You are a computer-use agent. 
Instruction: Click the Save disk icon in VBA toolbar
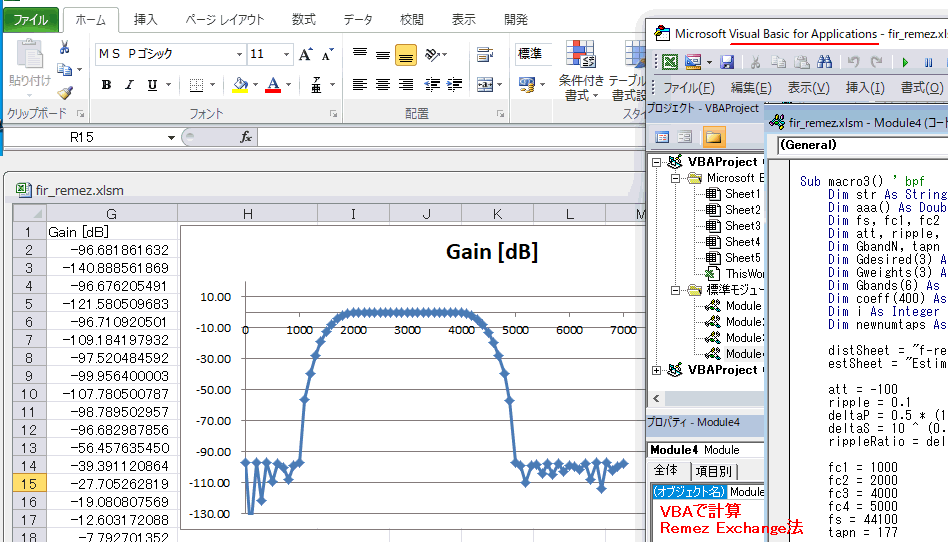pos(727,62)
